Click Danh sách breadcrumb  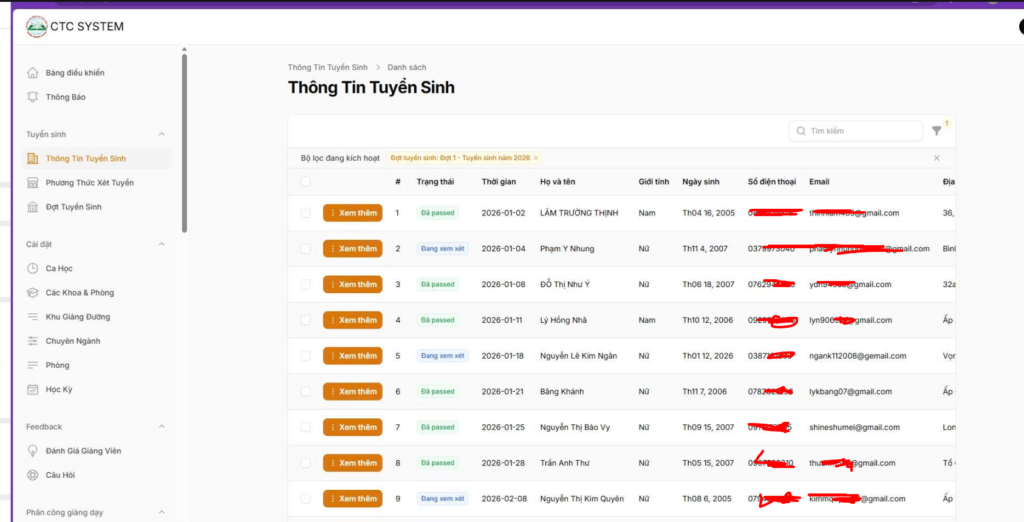click(407, 67)
